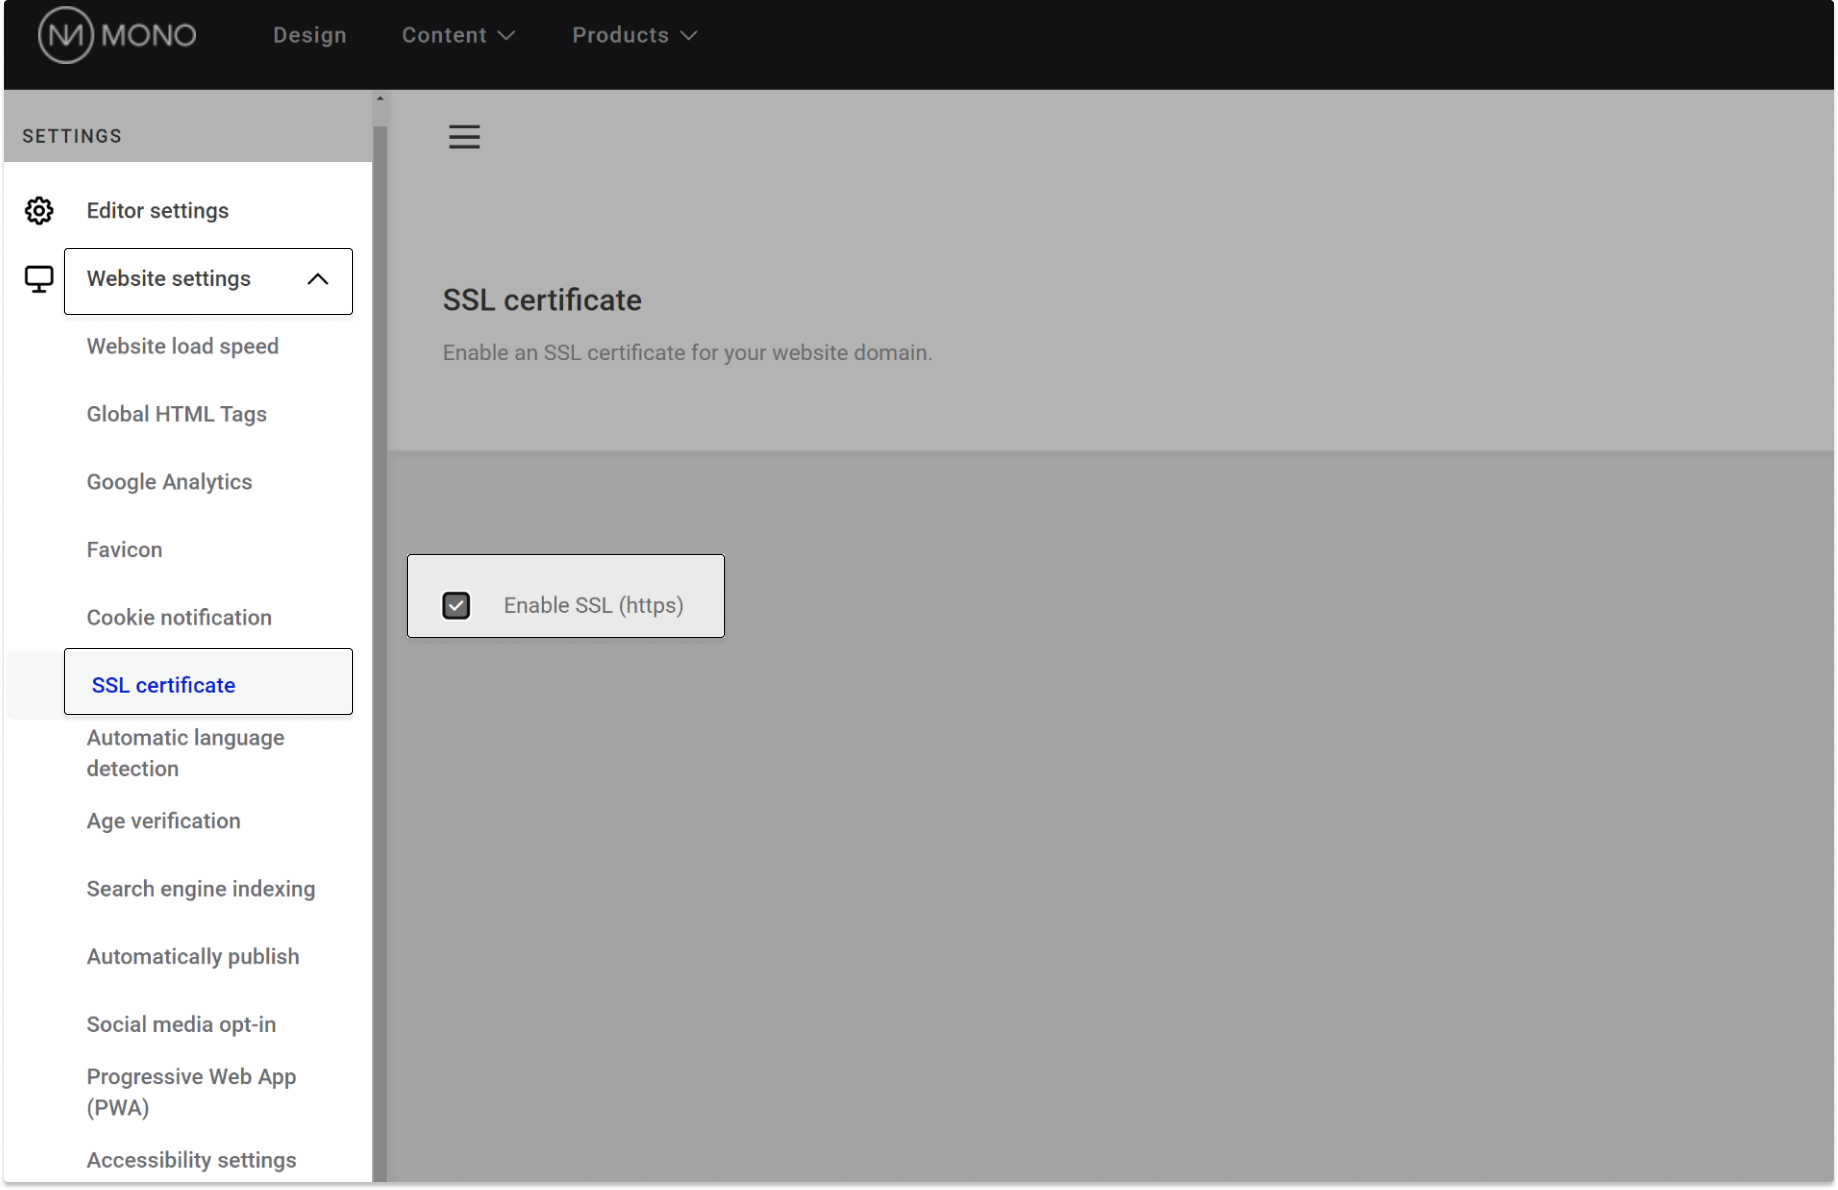Open Global HTML Tags settings
This screenshot has height=1190, width=1838.
pos(177,414)
